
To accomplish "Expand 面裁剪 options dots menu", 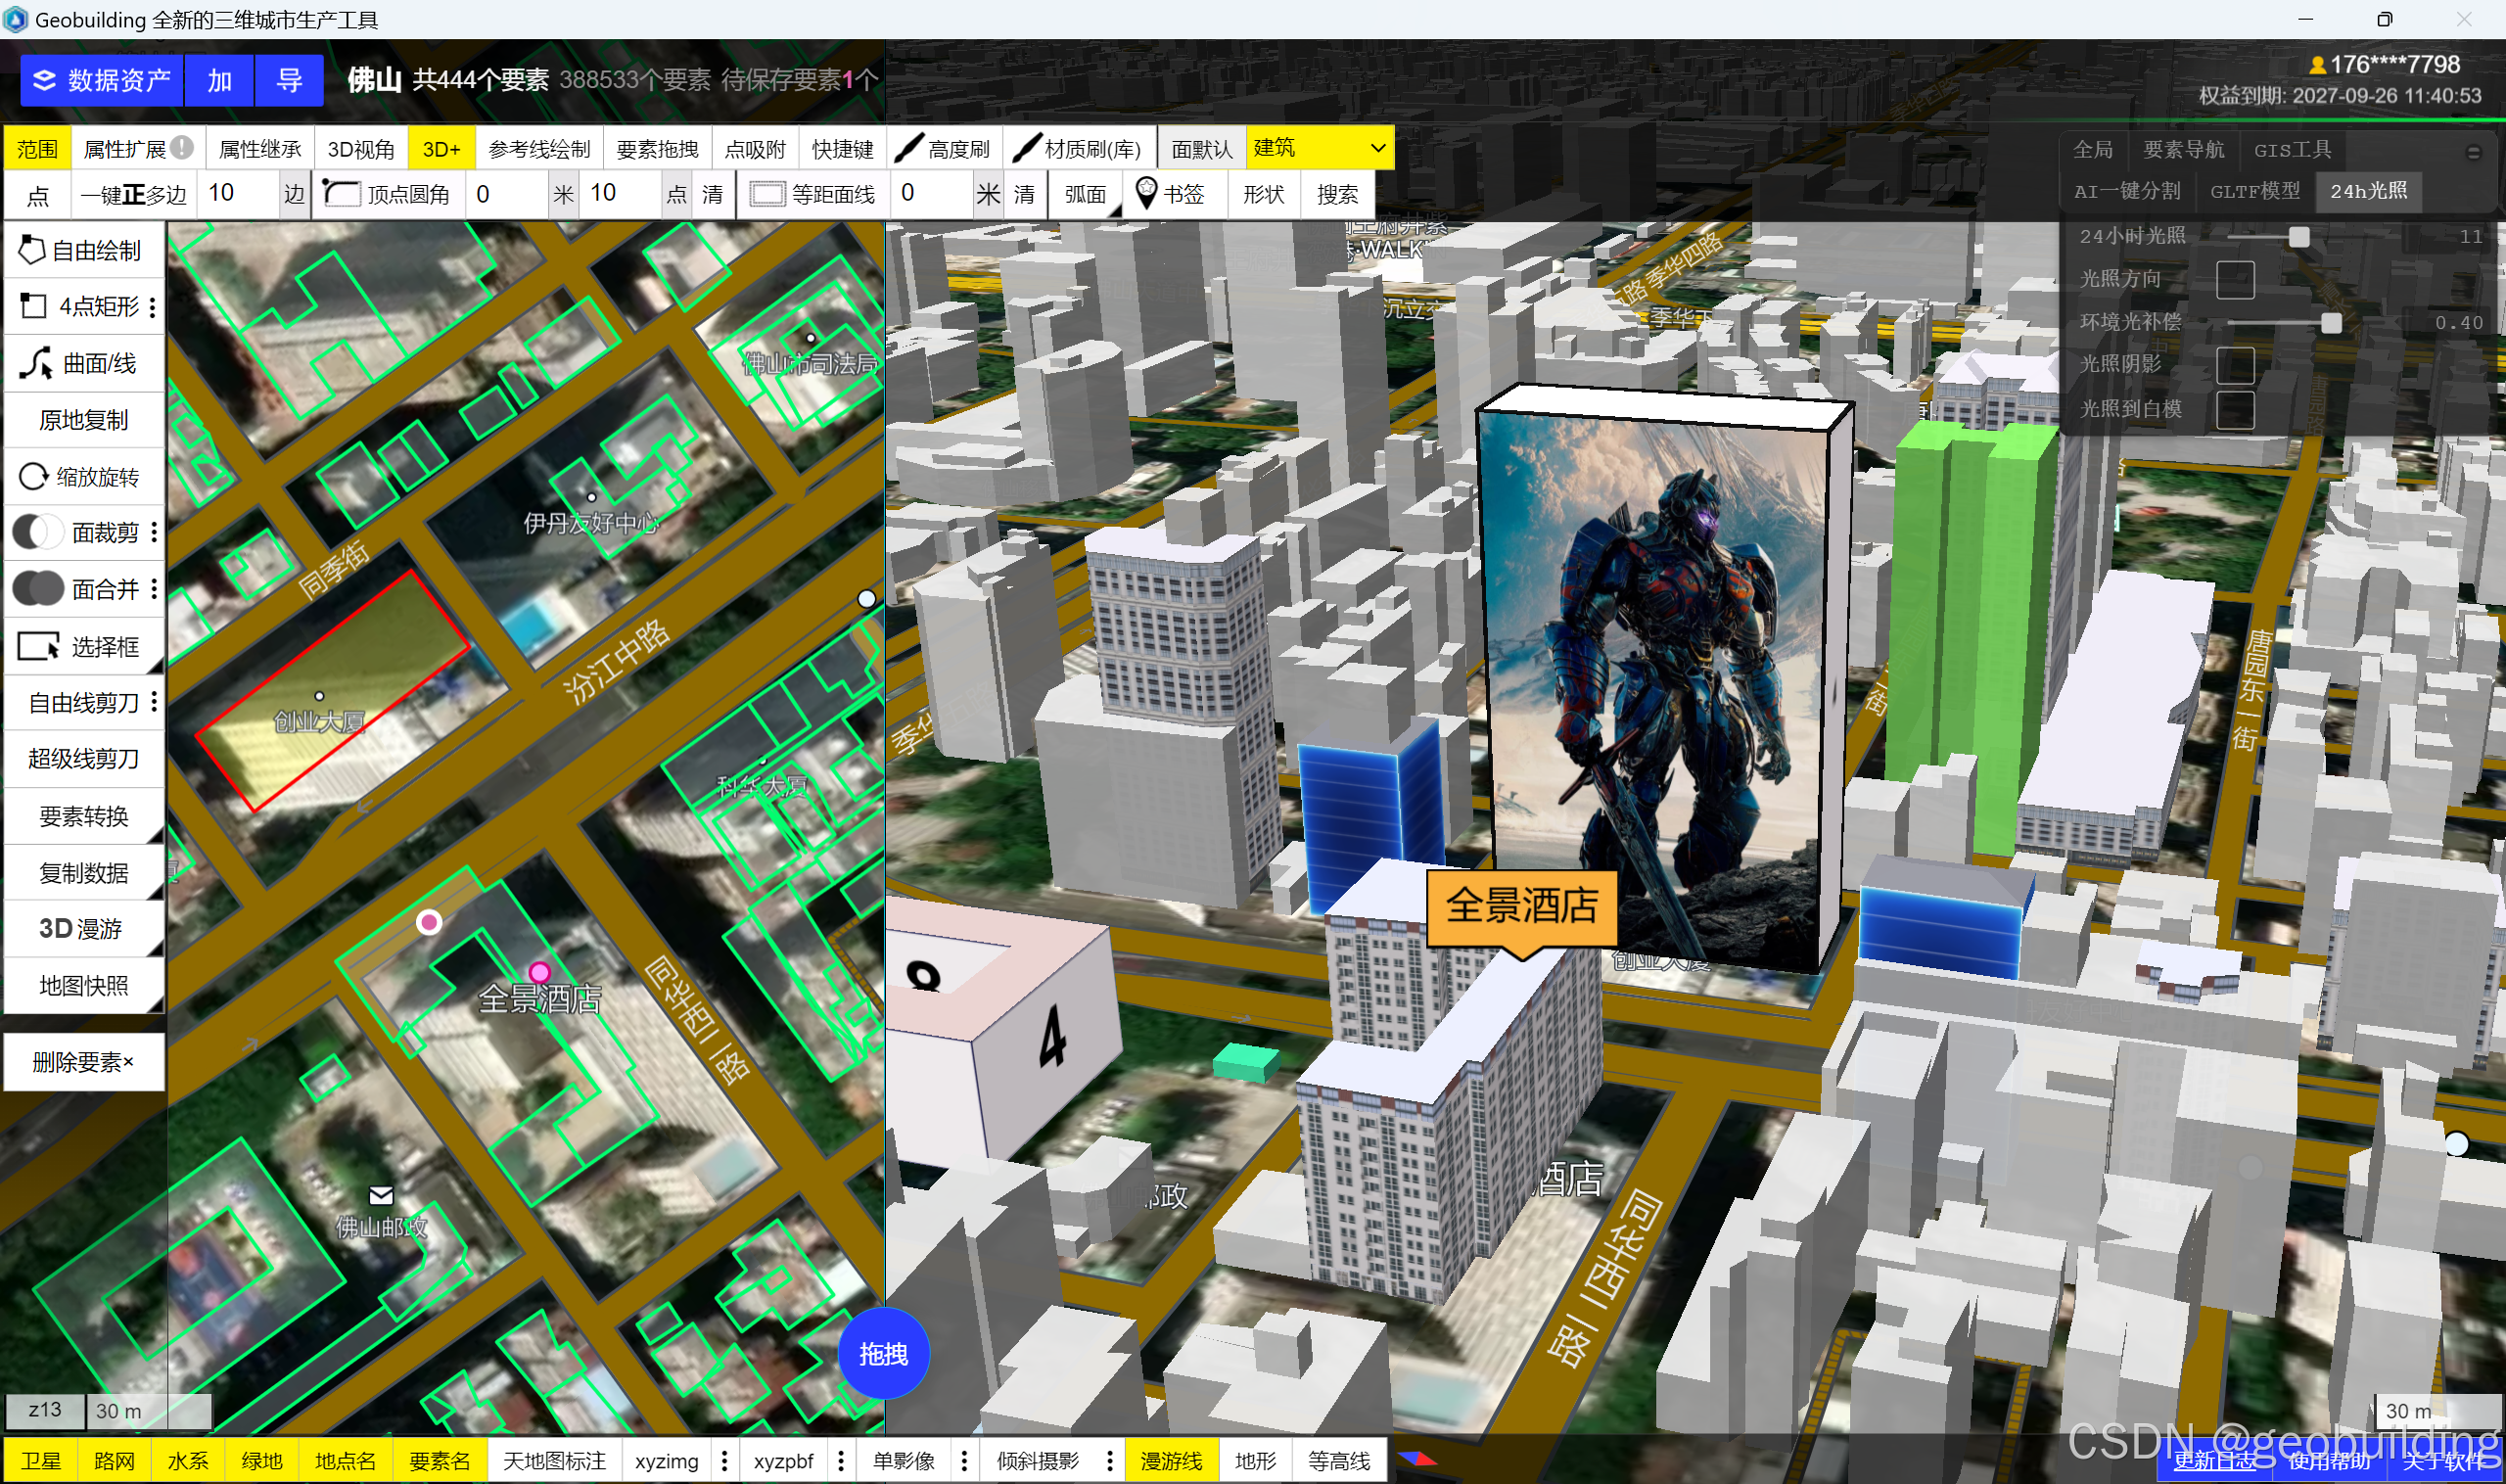I will [x=154, y=532].
